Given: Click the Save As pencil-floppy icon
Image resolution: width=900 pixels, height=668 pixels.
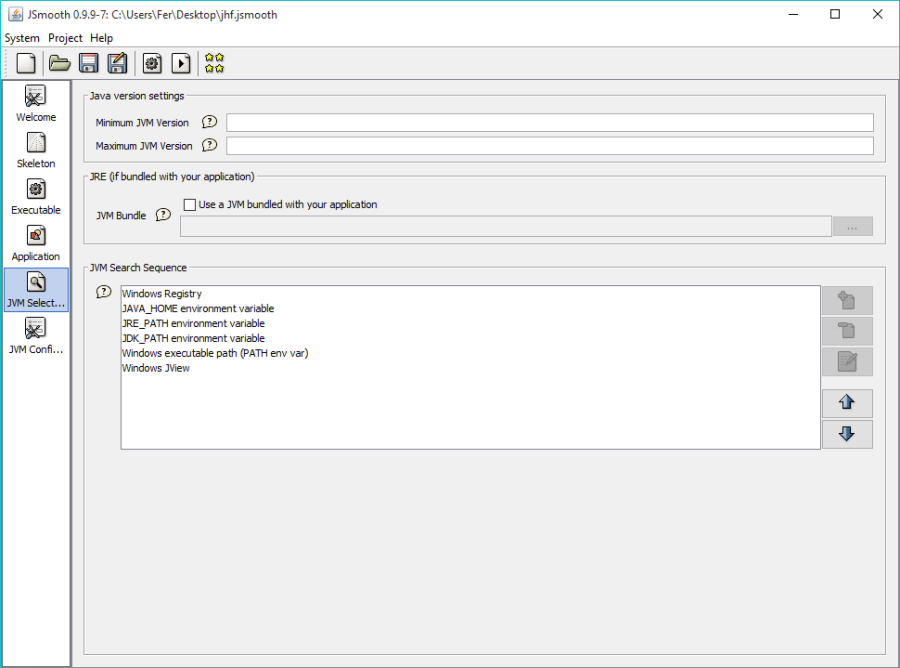Looking at the screenshot, I should click(x=117, y=64).
